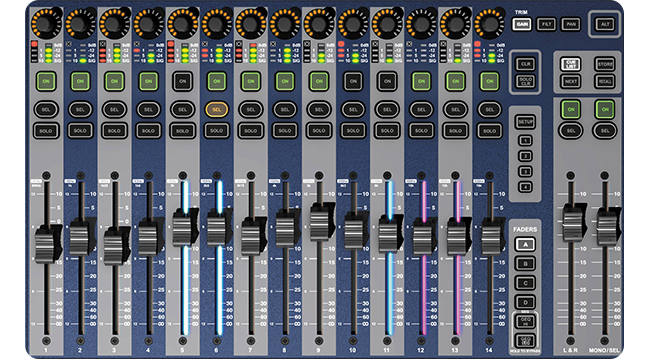This screenshot has height=360, width=650.
Task: Click the STORE cue button
Action: click(604, 64)
